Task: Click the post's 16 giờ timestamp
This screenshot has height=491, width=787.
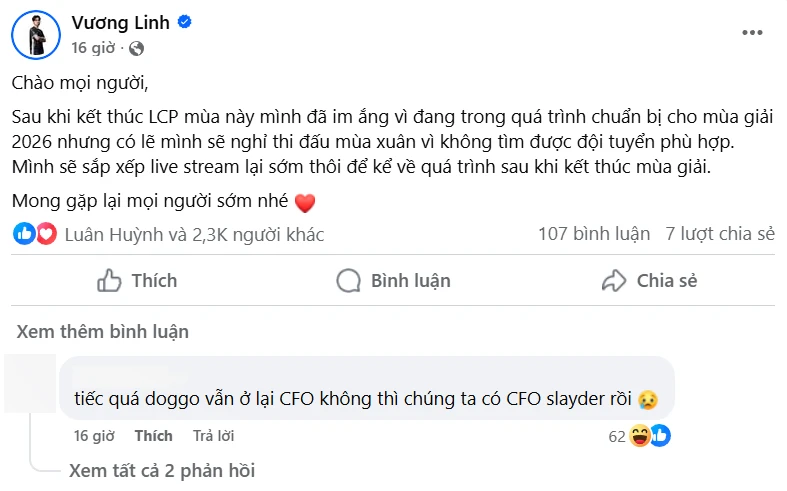Action: [x=94, y=48]
